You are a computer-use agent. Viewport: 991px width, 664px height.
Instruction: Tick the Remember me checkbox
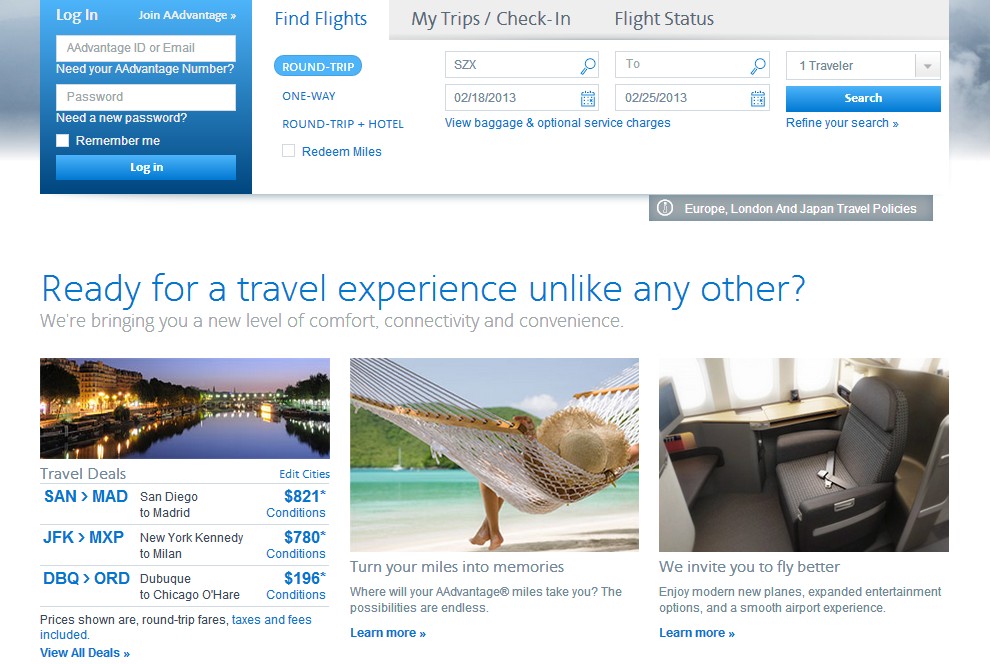(x=63, y=140)
